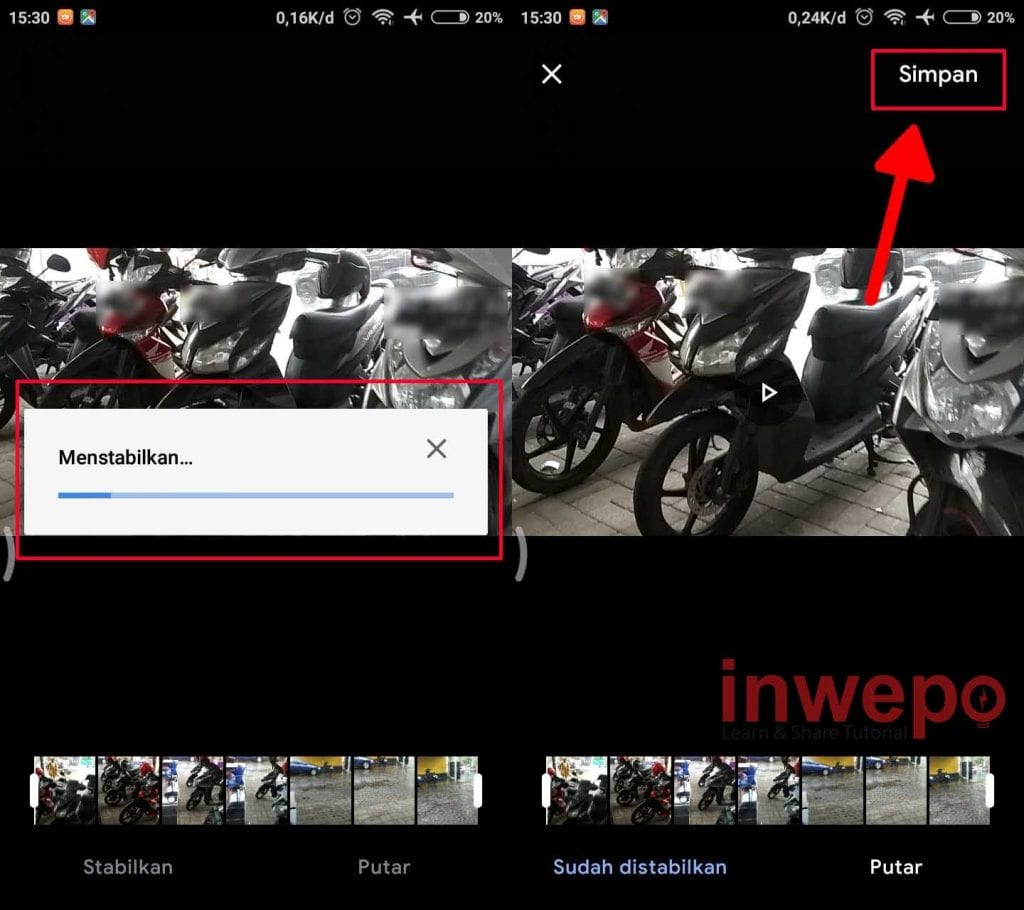Viewport: 1024px width, 910px height.
Task: Tap the Google Maps icon in left status bar
Action: click(88, 17)
